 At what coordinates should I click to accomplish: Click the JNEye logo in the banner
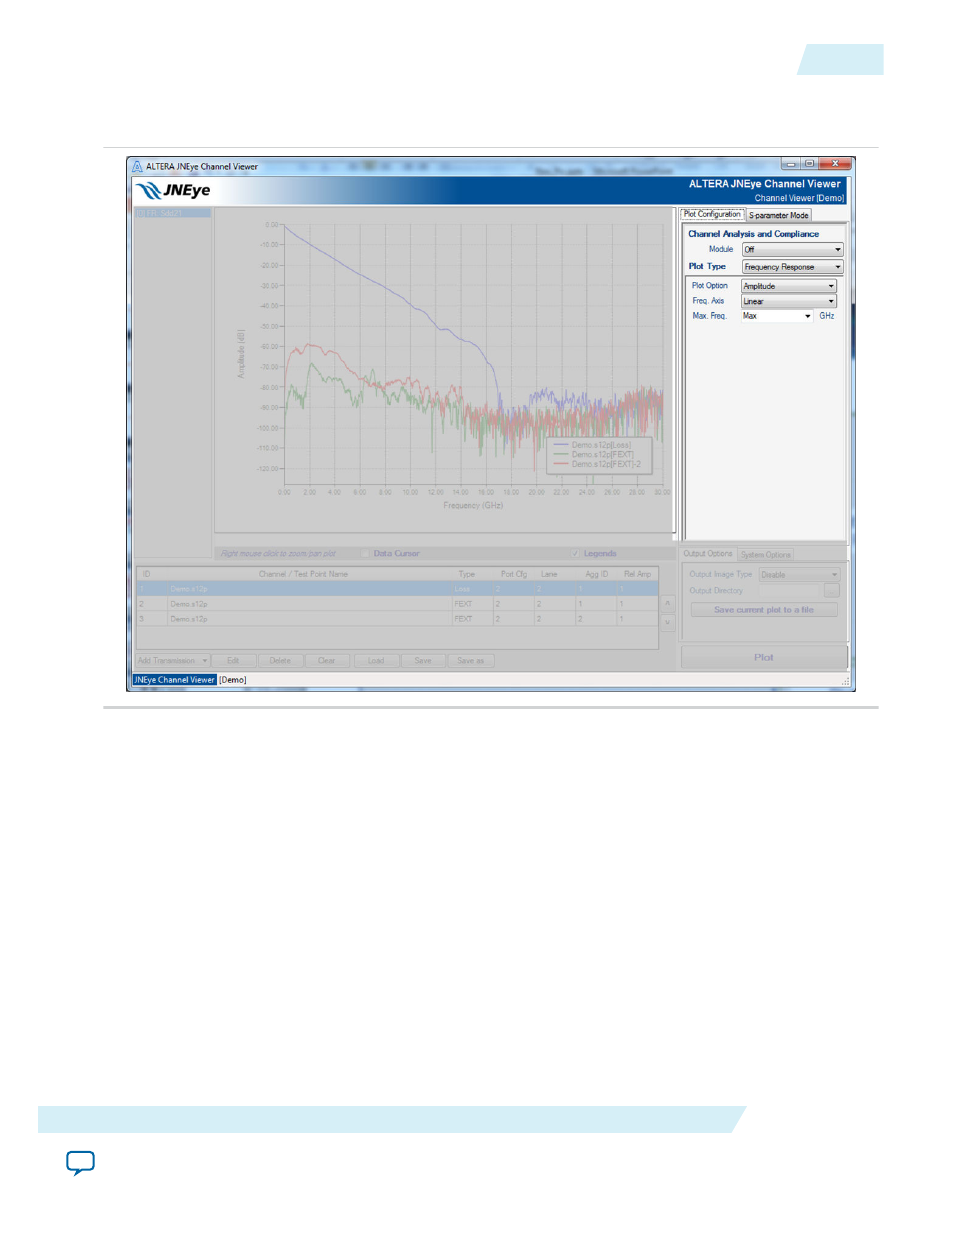point(173,190)
